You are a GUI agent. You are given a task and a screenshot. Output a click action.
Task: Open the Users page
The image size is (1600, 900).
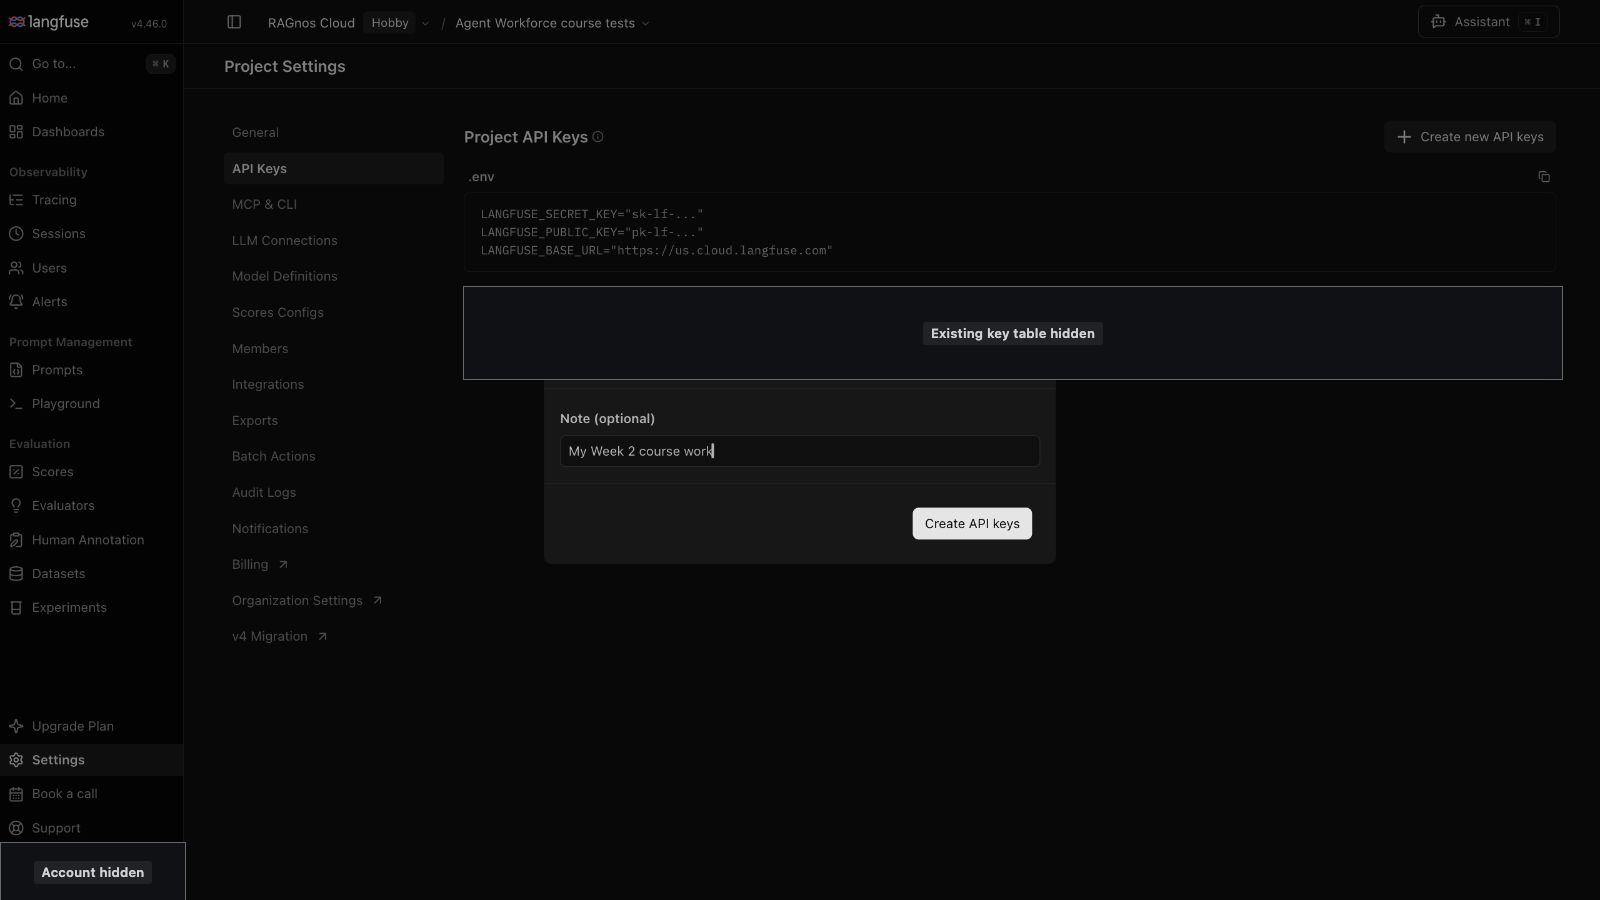tap(91, 268)
